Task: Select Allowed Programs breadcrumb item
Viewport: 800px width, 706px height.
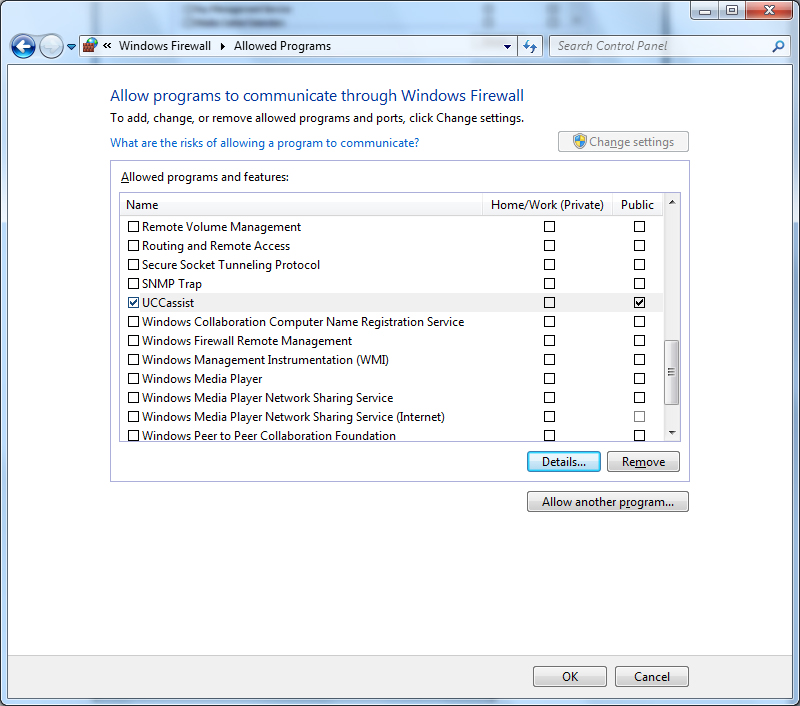Action: (x=282, y=46)
